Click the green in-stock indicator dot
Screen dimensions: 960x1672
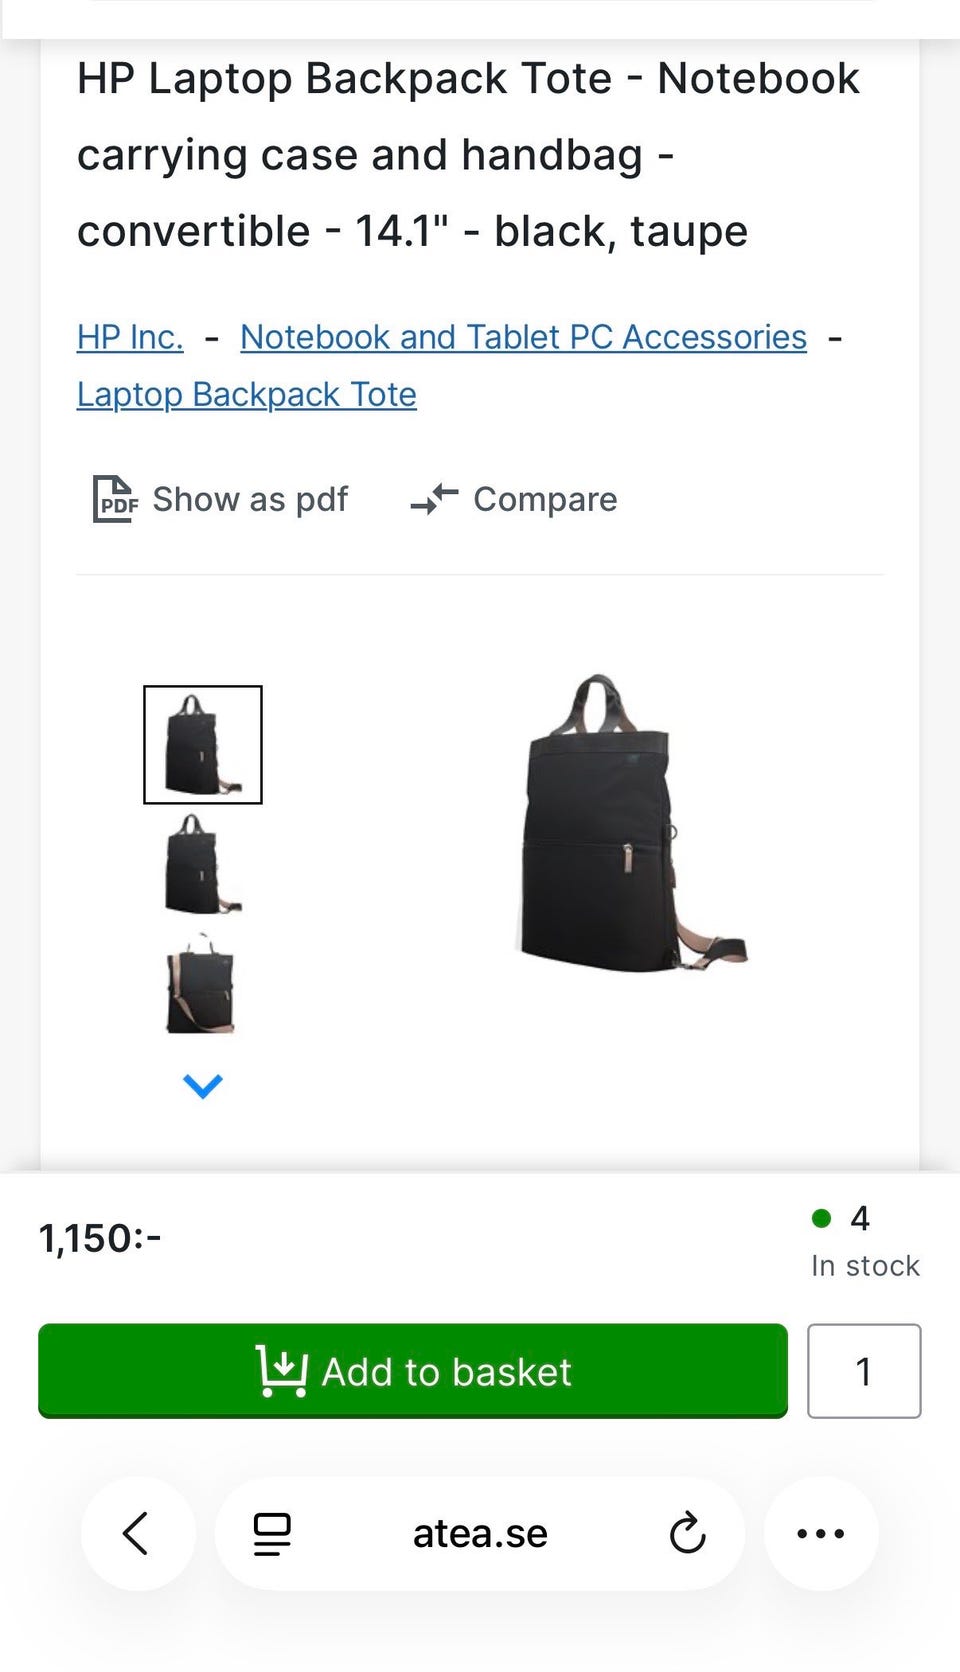[x=822, y=1218]
